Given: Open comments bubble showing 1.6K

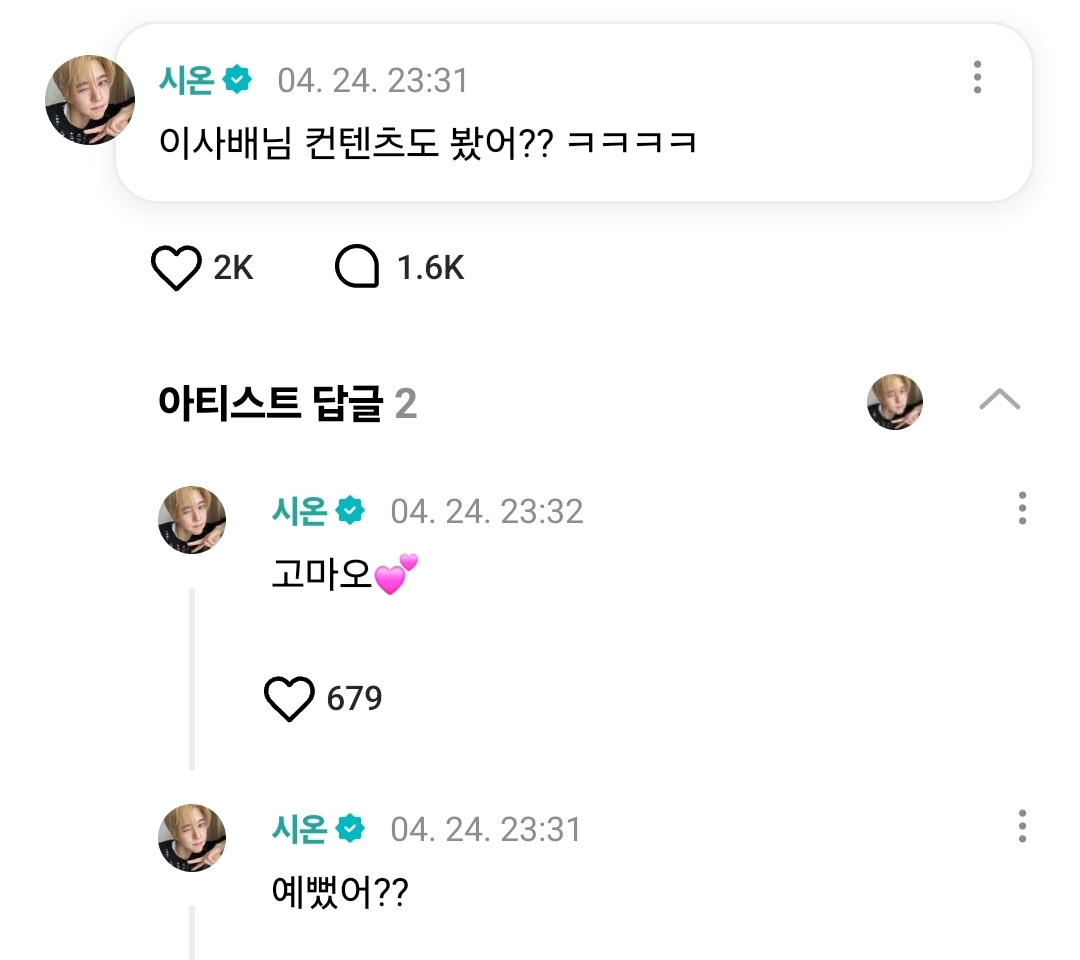Looking at the screenshot, I should click(x=357, y=267).
